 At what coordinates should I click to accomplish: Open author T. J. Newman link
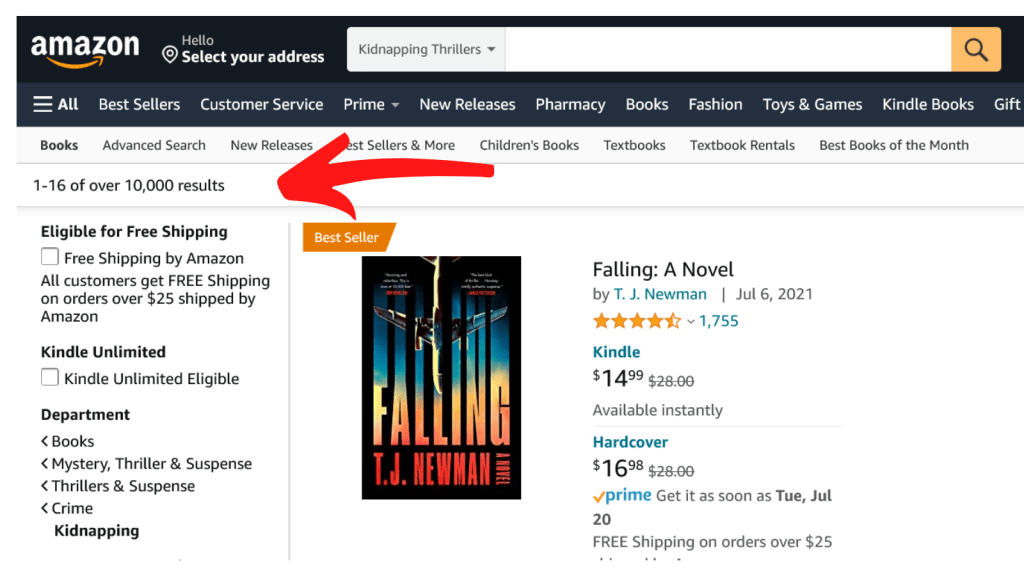point(660,294)
